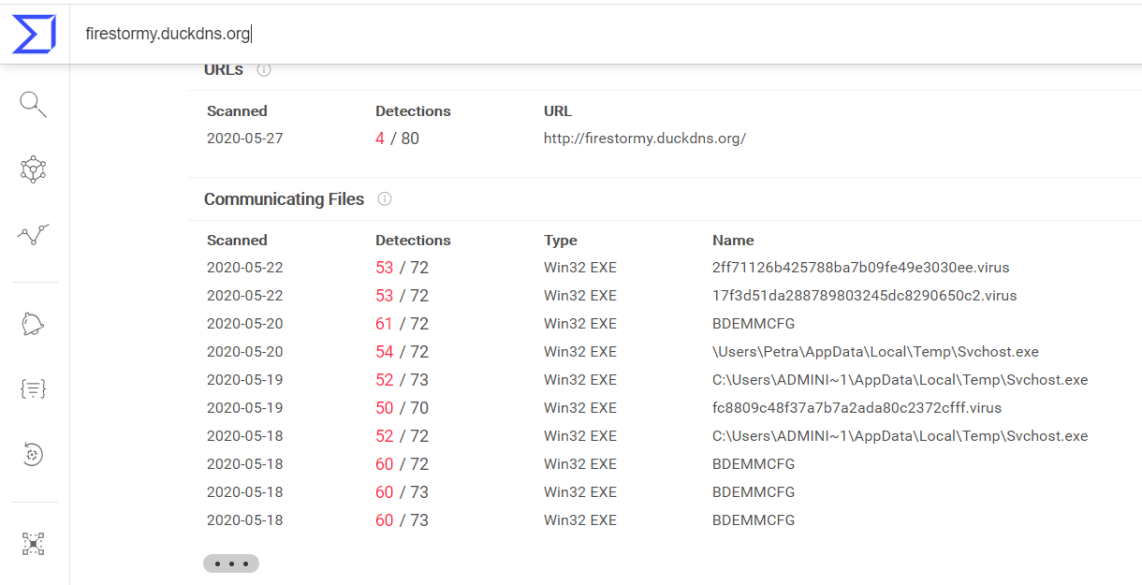Open the magnifying glass search icon
Viewport: 1142px width, 585px height.
tap(34, 104)
